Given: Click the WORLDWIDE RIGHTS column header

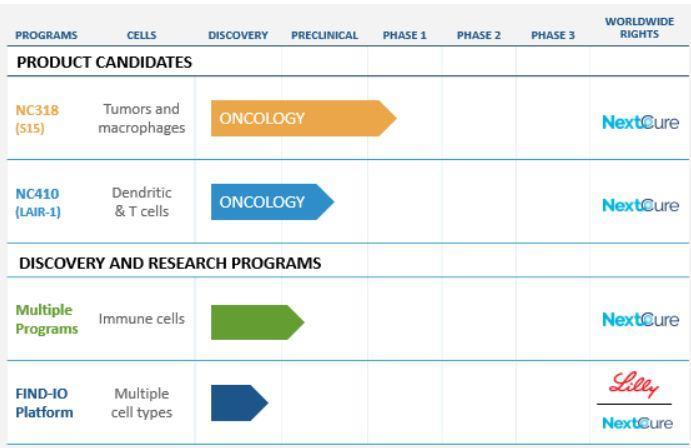Looking at the screenshot, I should pyautogui.click(x=639, y=28).
